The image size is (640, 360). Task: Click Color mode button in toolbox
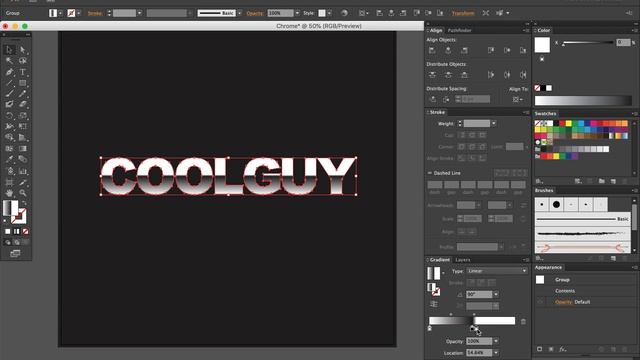pyautogui.click(x=8, y=231)
